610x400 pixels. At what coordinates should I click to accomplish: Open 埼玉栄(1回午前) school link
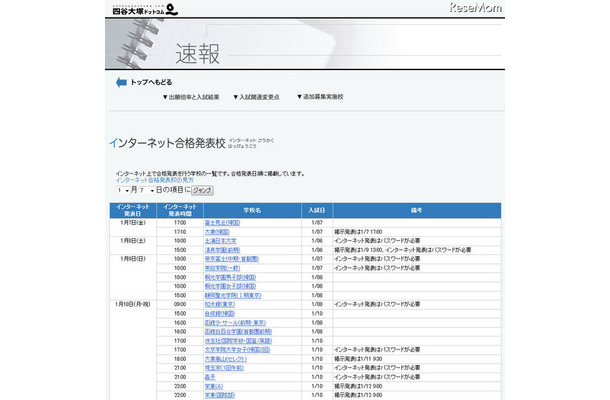click(225, 367)
